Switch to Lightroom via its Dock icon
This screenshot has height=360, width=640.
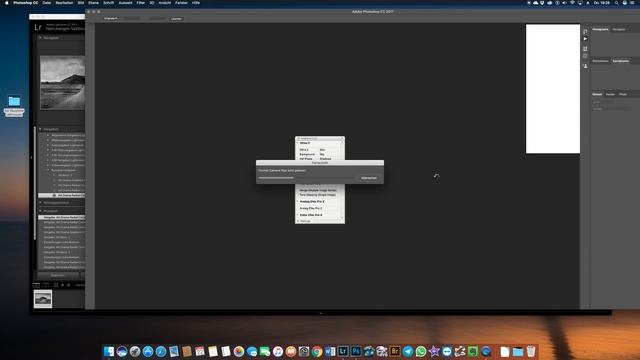[x=343, y=351]
